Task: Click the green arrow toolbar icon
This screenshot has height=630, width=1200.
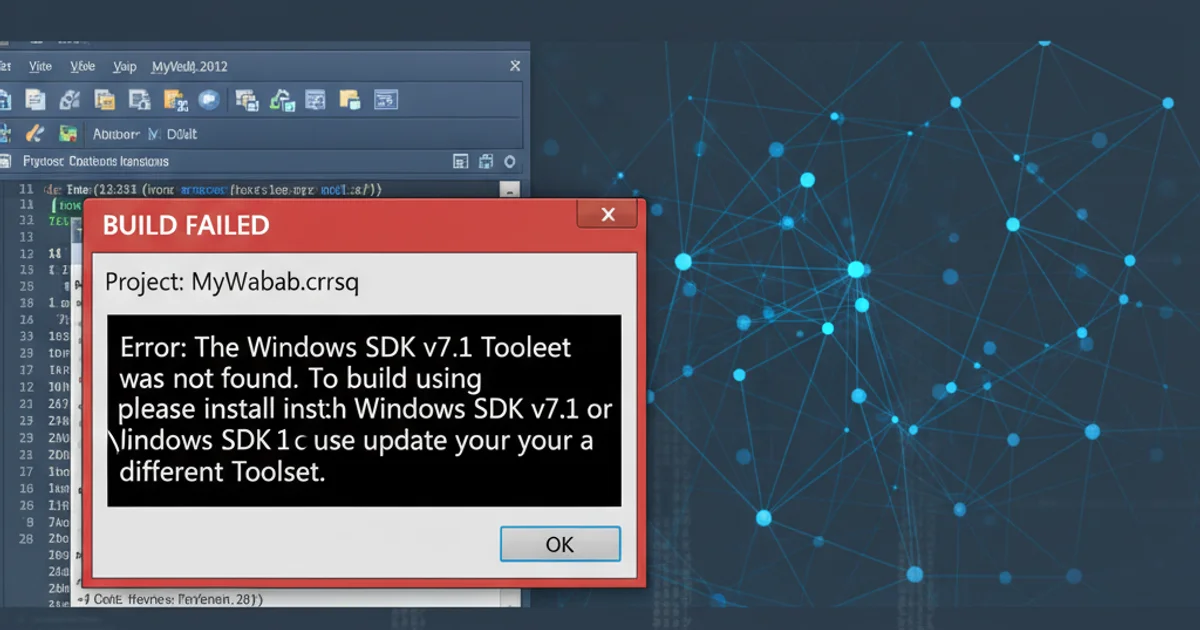Action: point(282,99)
